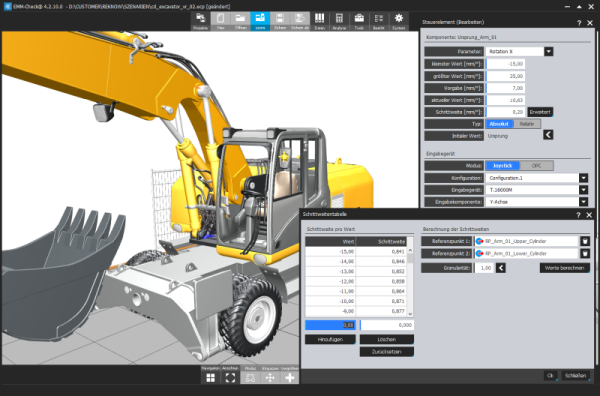Open the Parameter Rotation X dropdown
This screenshot has width=600, height=396.
click(548, 51)
